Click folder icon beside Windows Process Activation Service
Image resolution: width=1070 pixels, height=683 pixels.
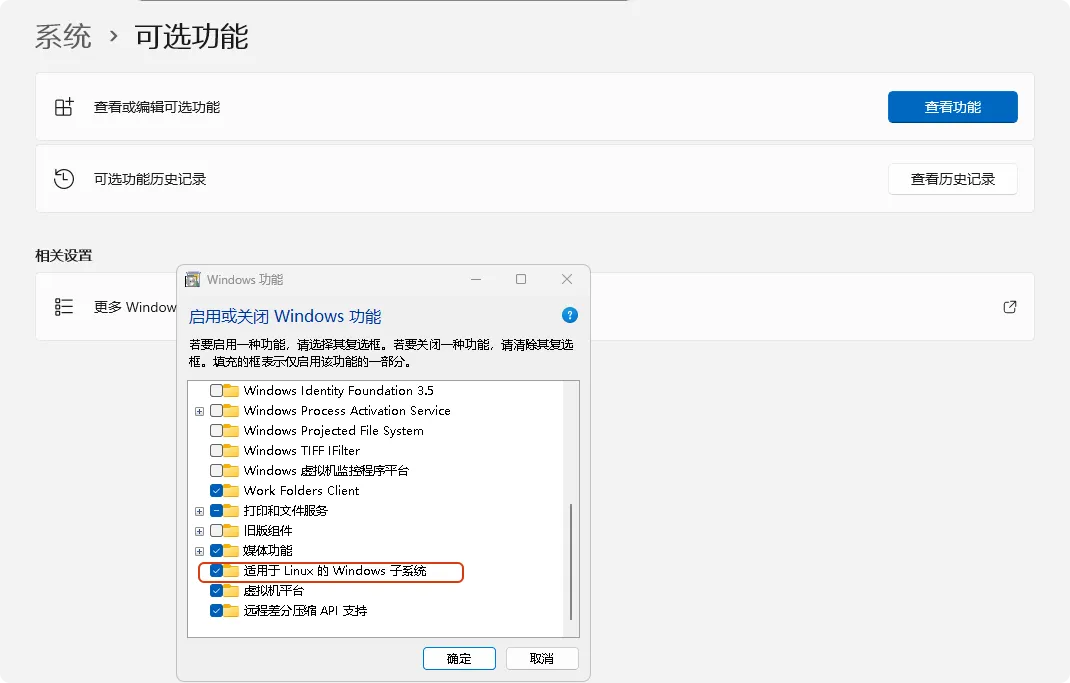pyautogui.click(x=231, y=411)
